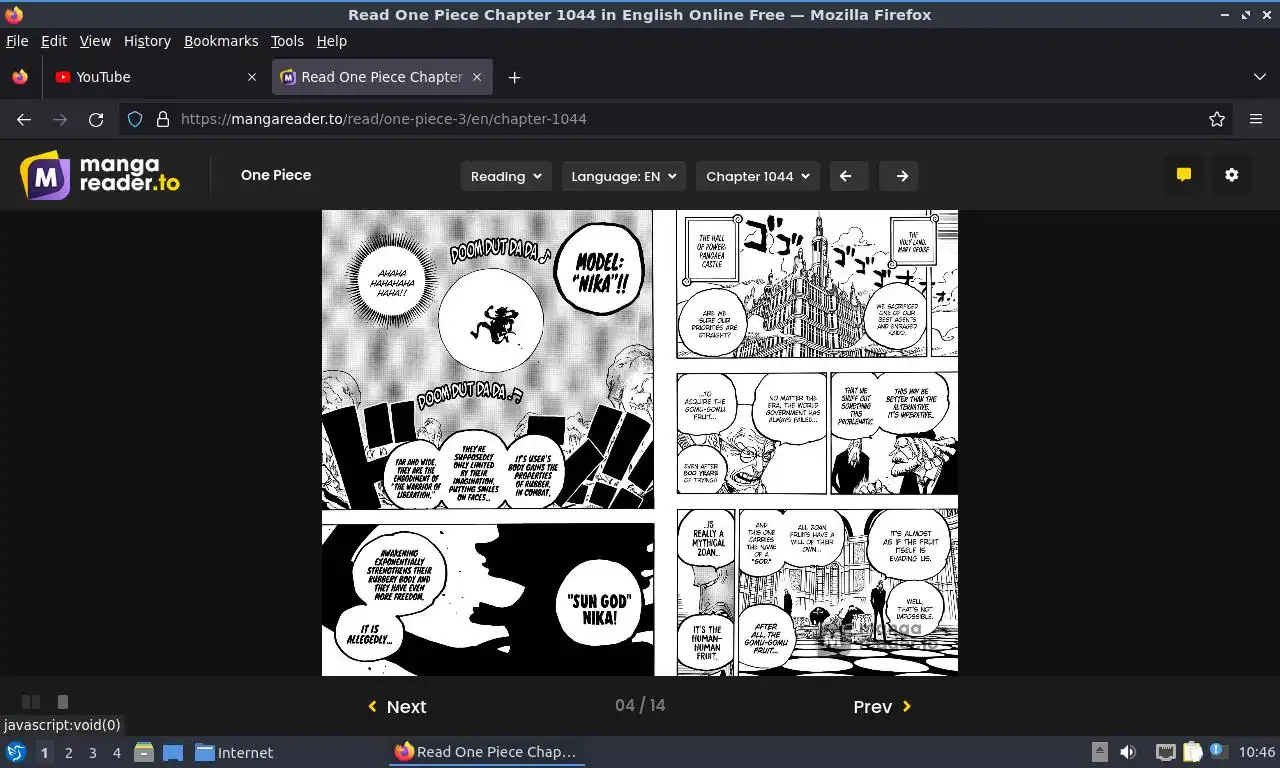Open the Firefox hamburger menu
1280x768 pixels.
1256,119
